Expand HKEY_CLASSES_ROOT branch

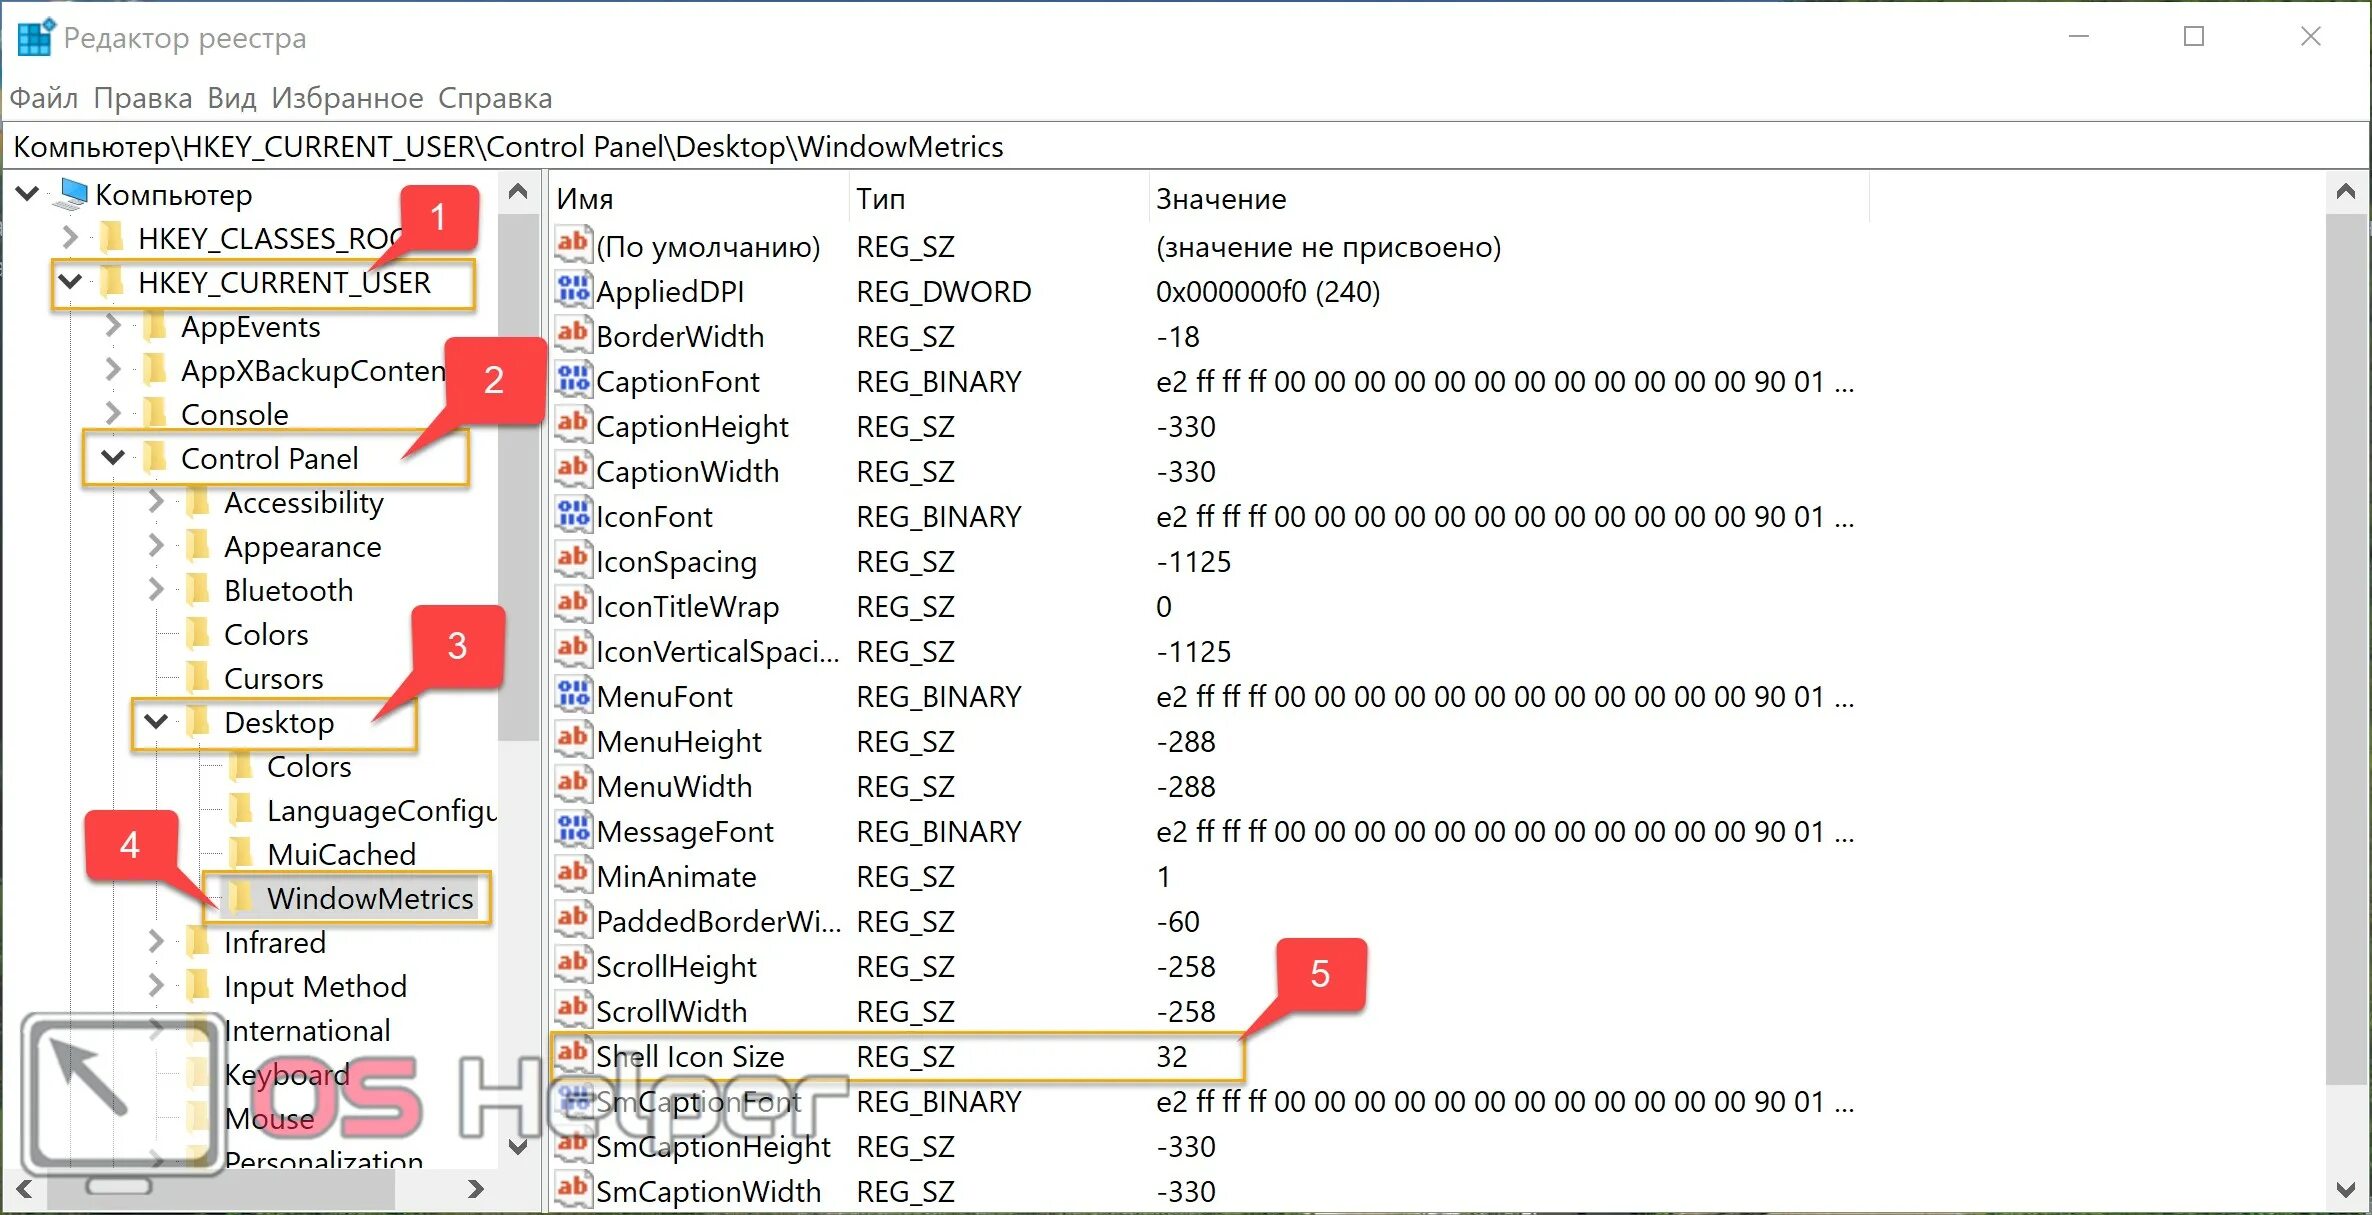[70, 238]
